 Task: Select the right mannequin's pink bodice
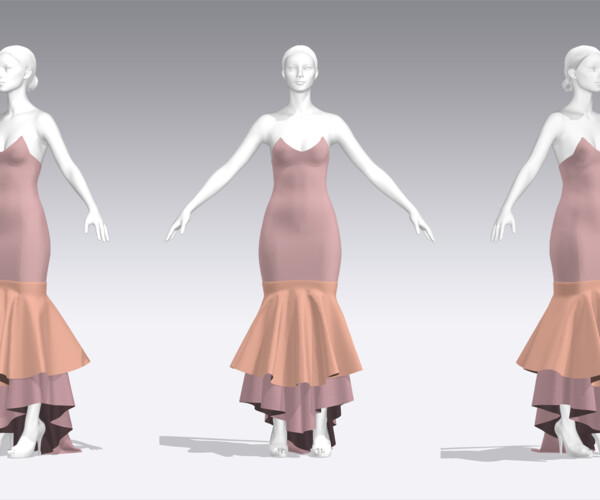(x=578, y=214)
